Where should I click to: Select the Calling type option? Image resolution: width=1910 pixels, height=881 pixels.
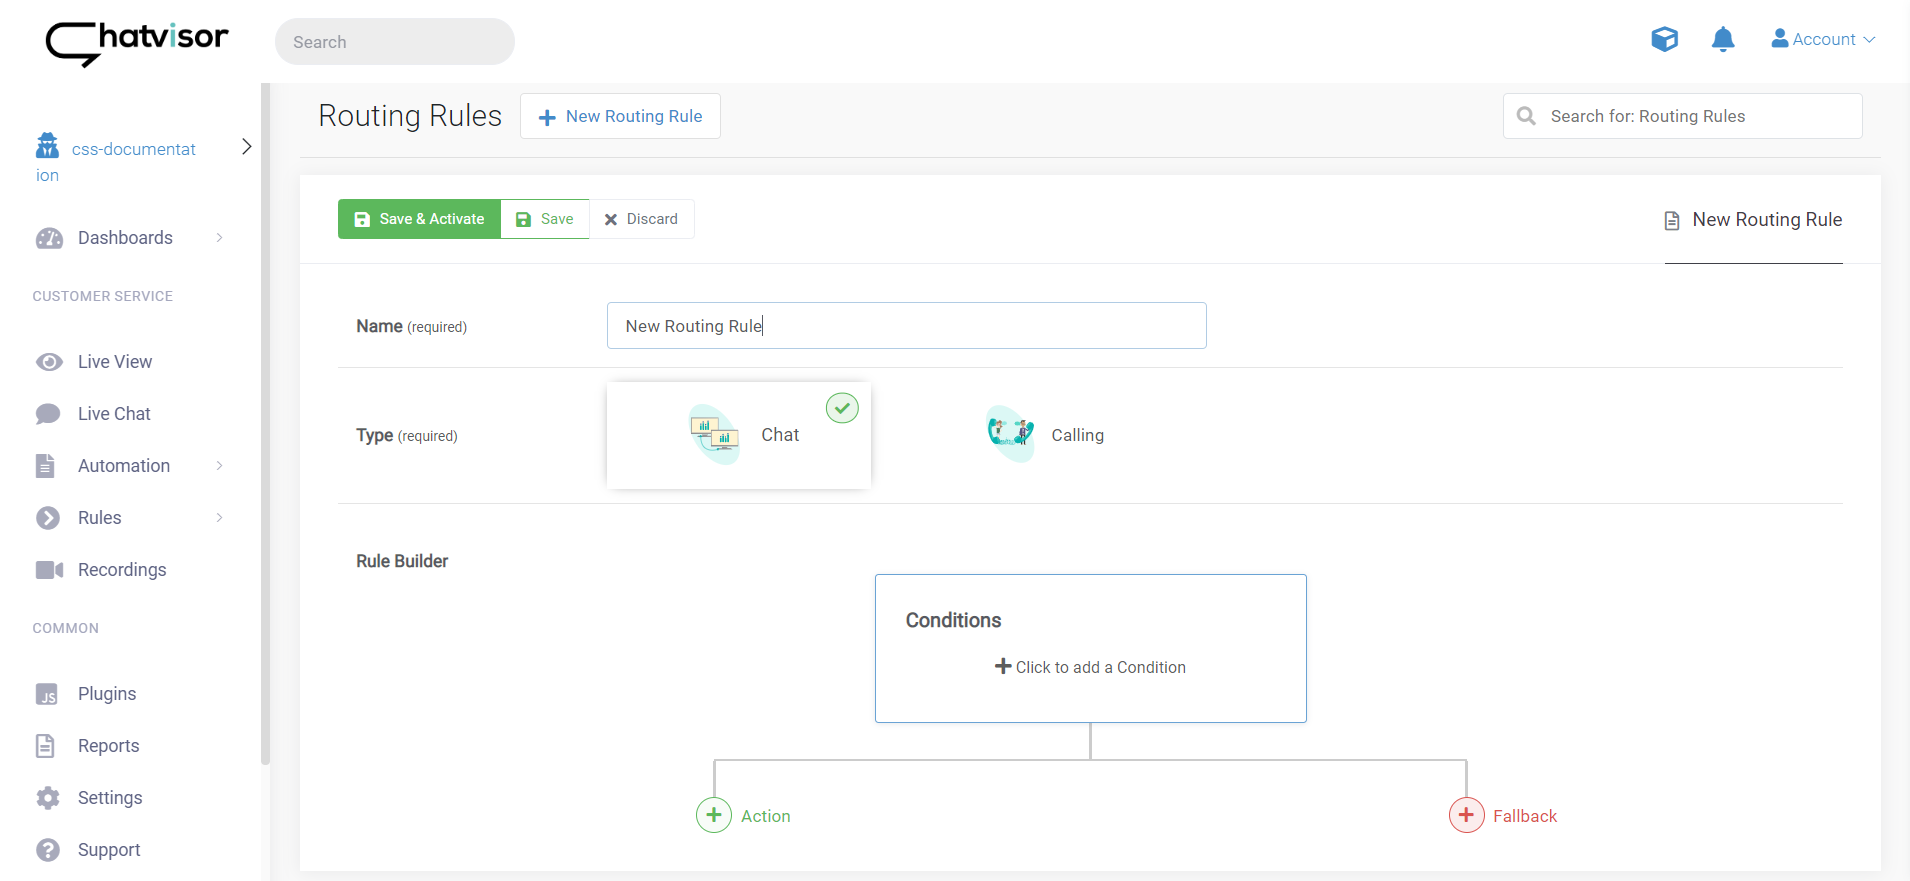(1044, 435)
